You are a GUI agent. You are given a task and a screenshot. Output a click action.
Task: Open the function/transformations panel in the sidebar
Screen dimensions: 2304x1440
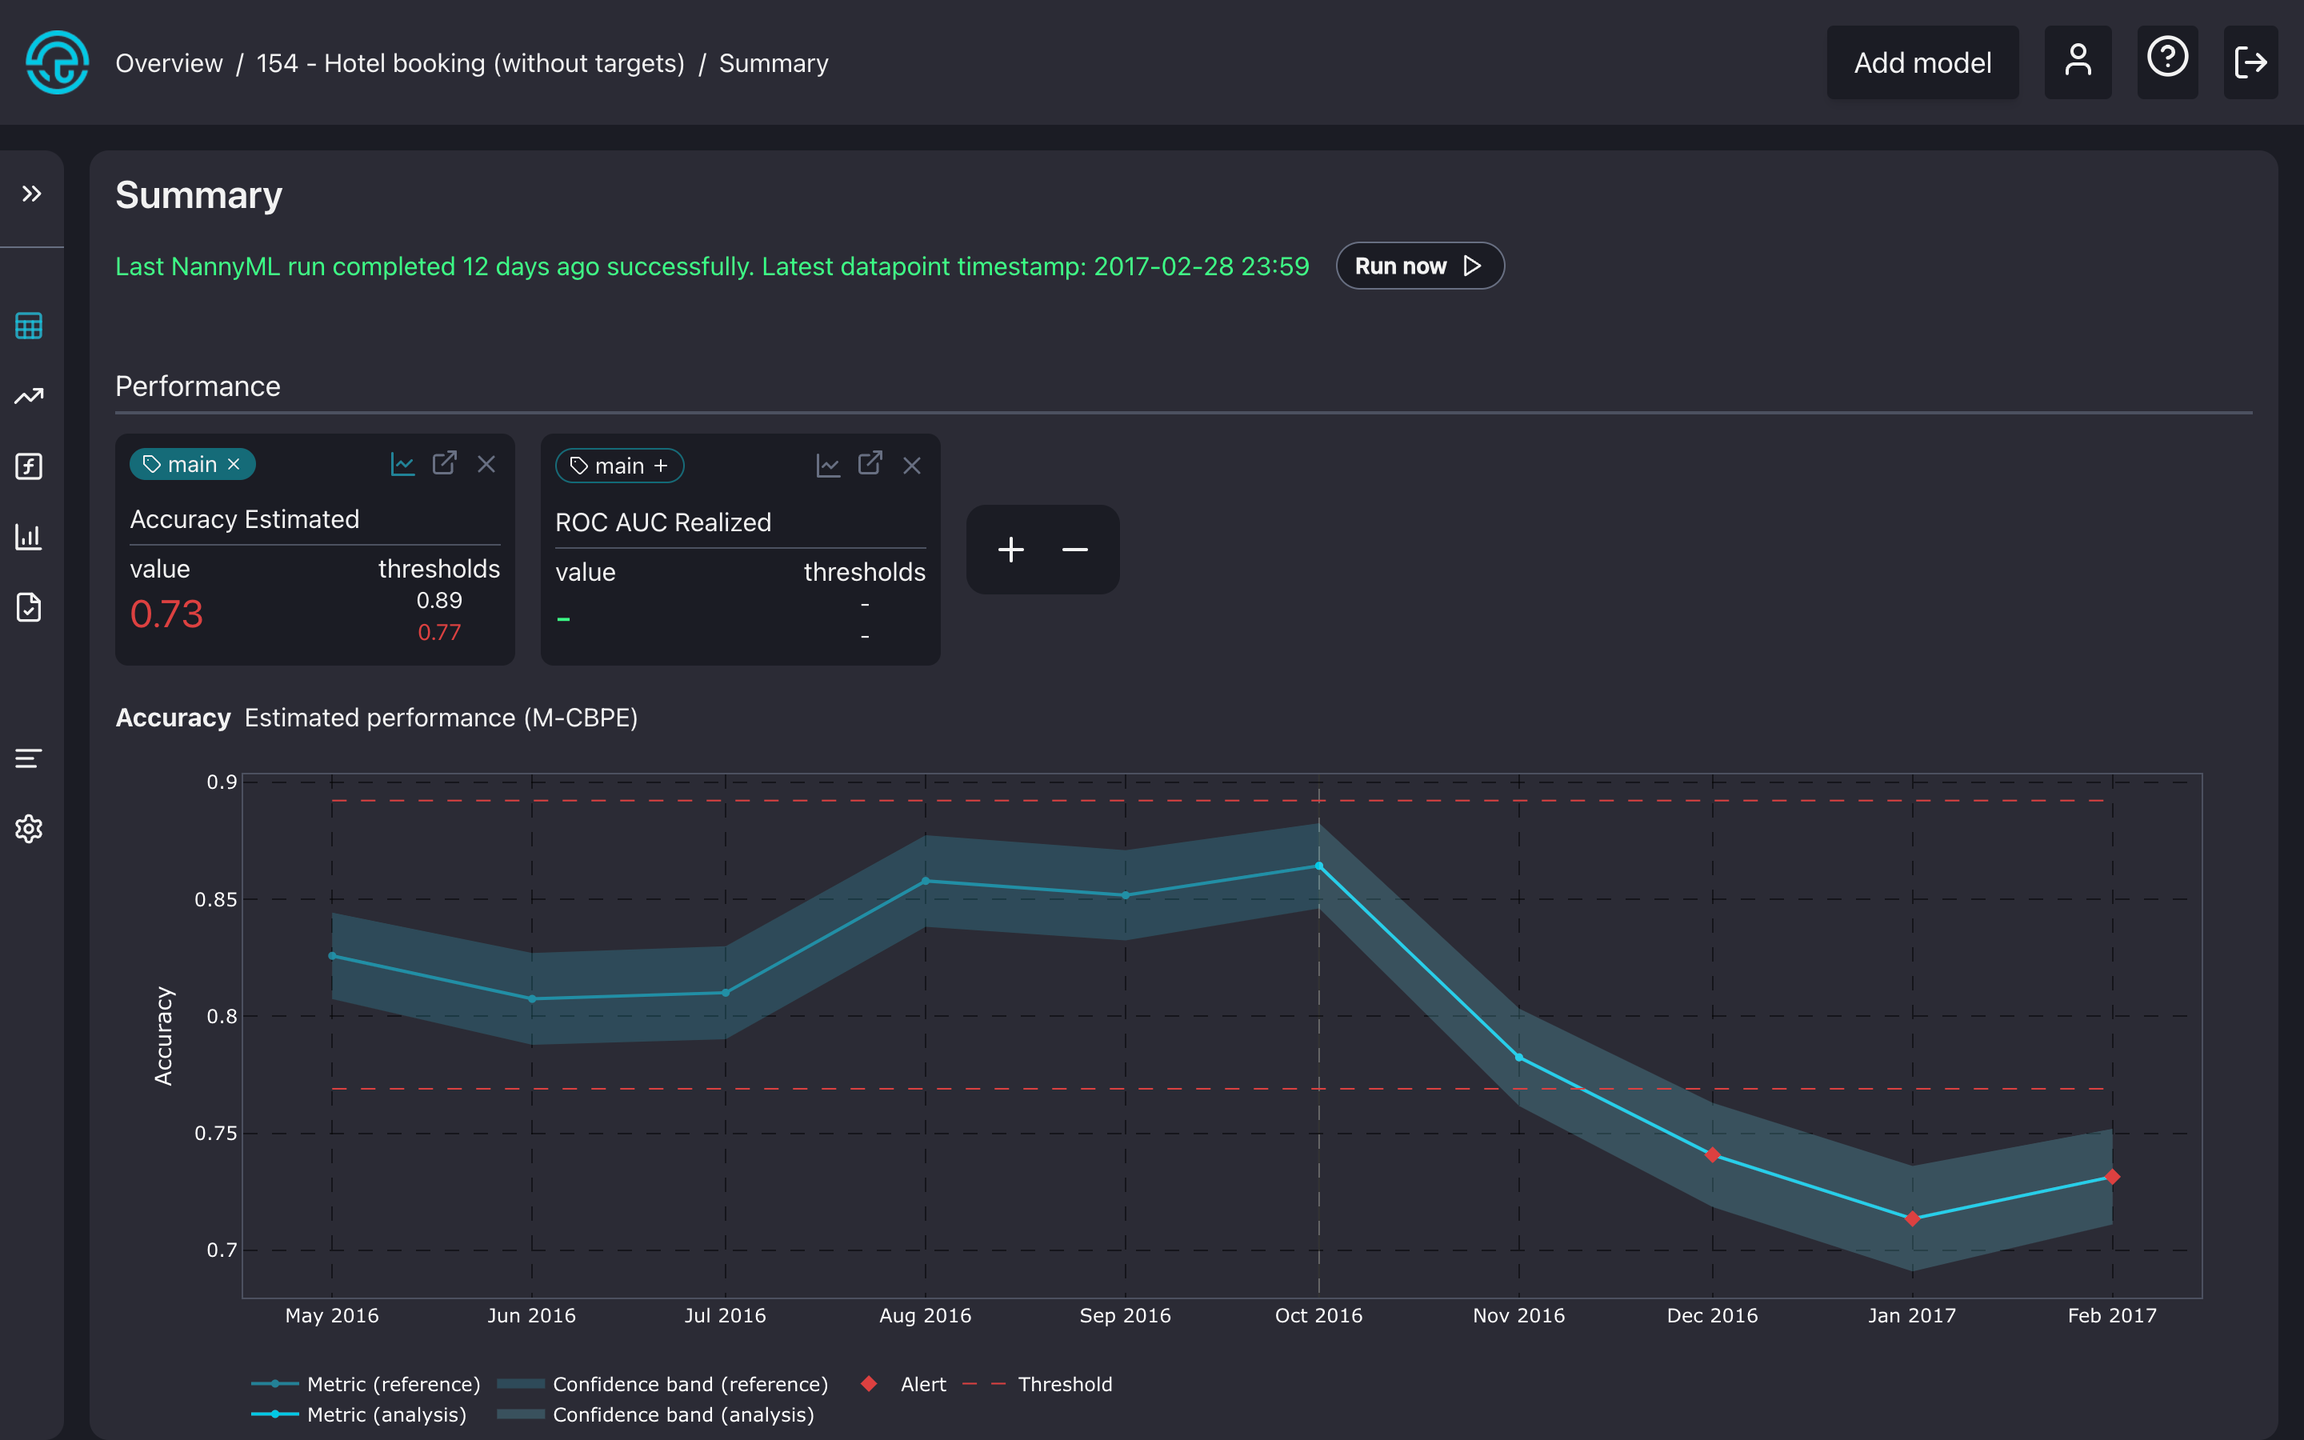tap(29, 466)
